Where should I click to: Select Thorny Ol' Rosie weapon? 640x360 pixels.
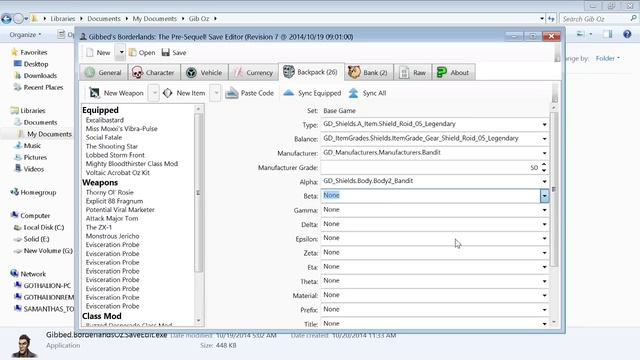point(109,192)
